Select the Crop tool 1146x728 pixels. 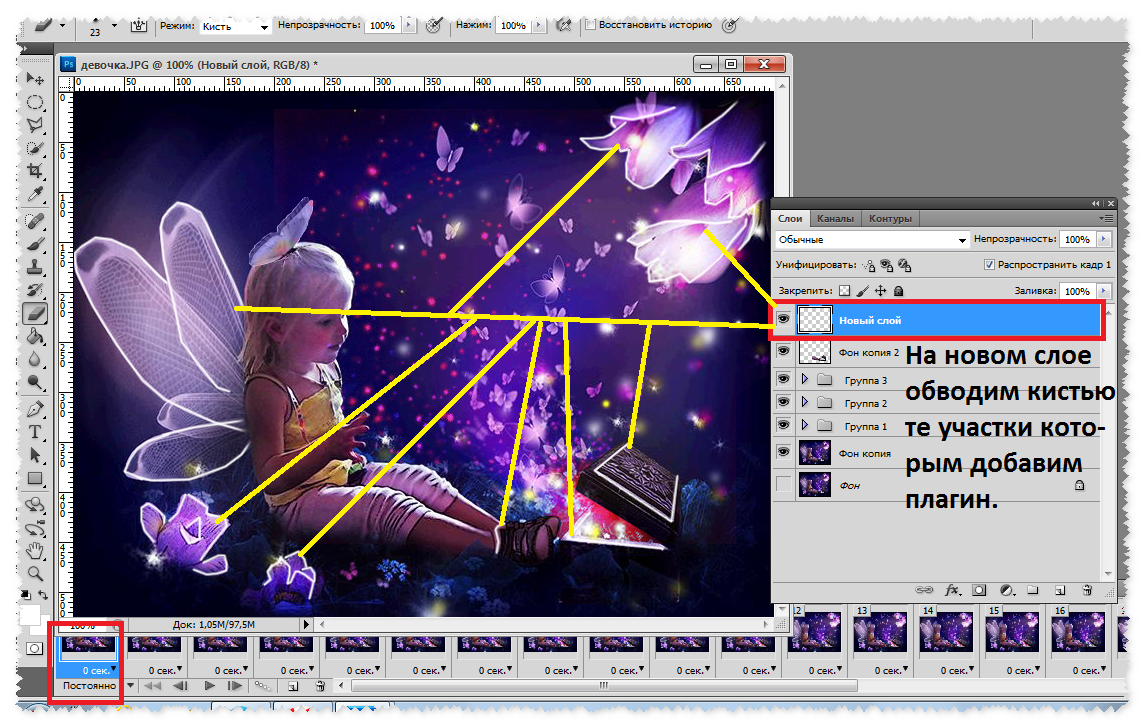(34, 171)
